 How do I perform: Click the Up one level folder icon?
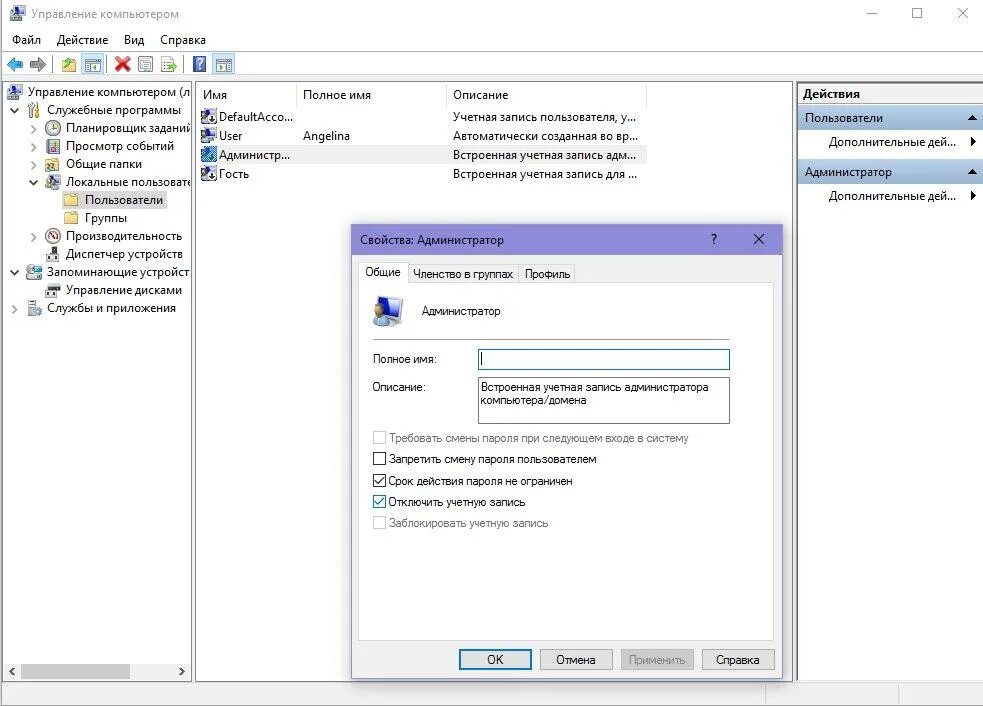pyautogui.click(x=68, y=64)
